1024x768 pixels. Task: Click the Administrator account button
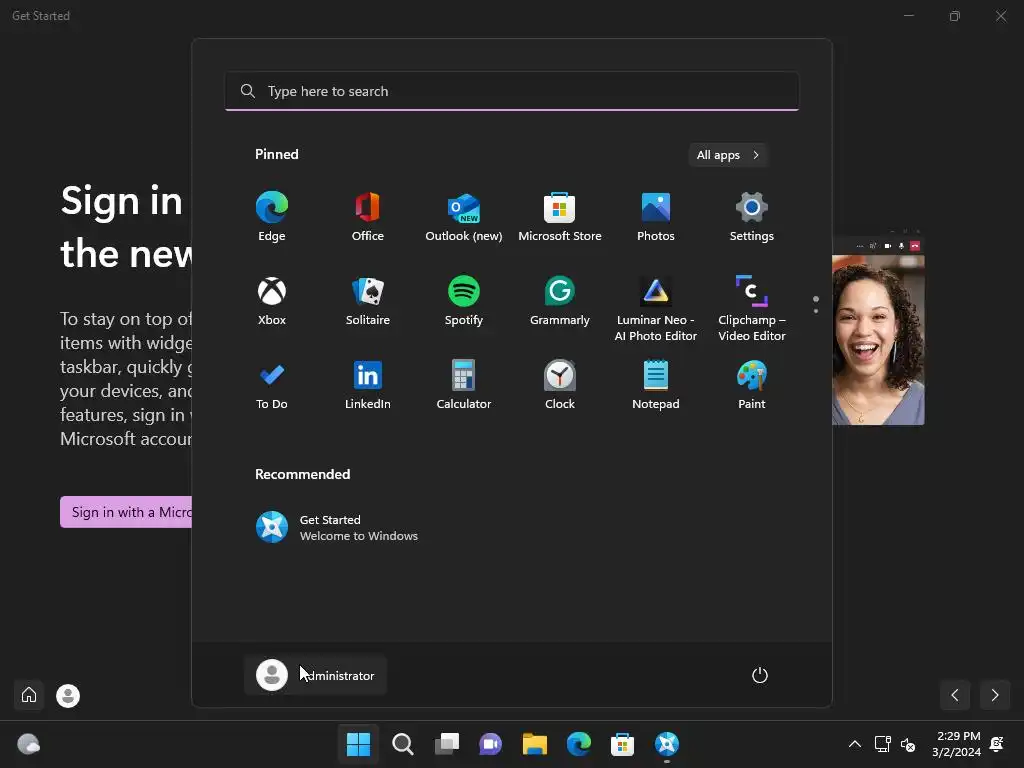[x=316, y=675]
